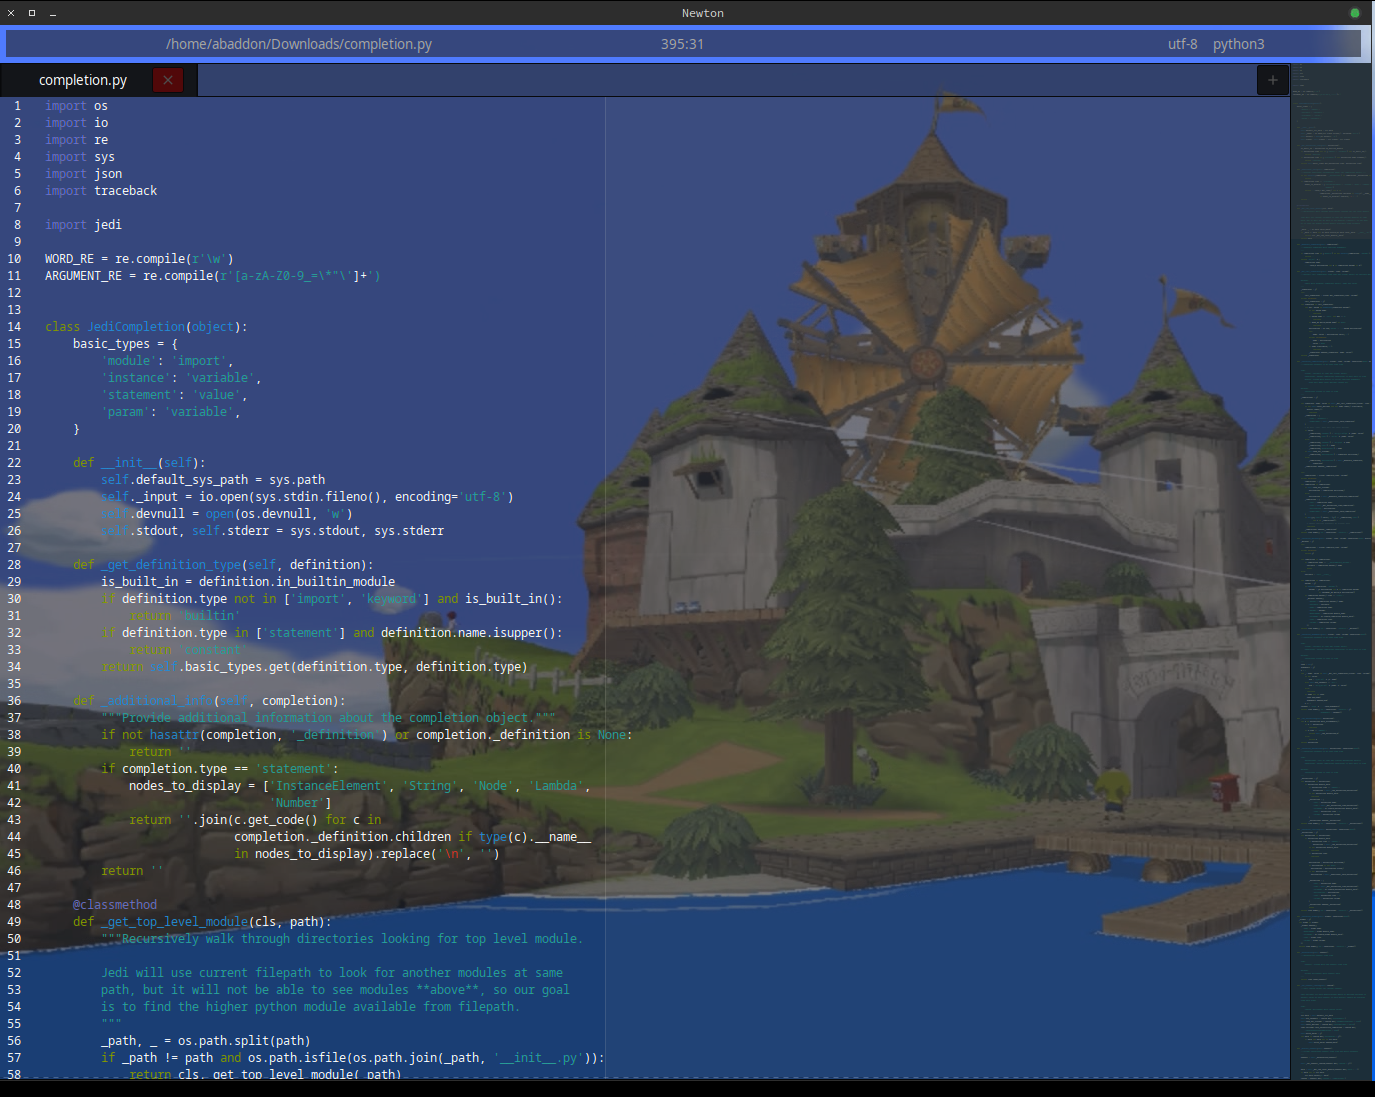This screenshot has width=1375, height=1097.
Task: Click the 'def _additional_info' line
Action: click(x=209, y=701)
